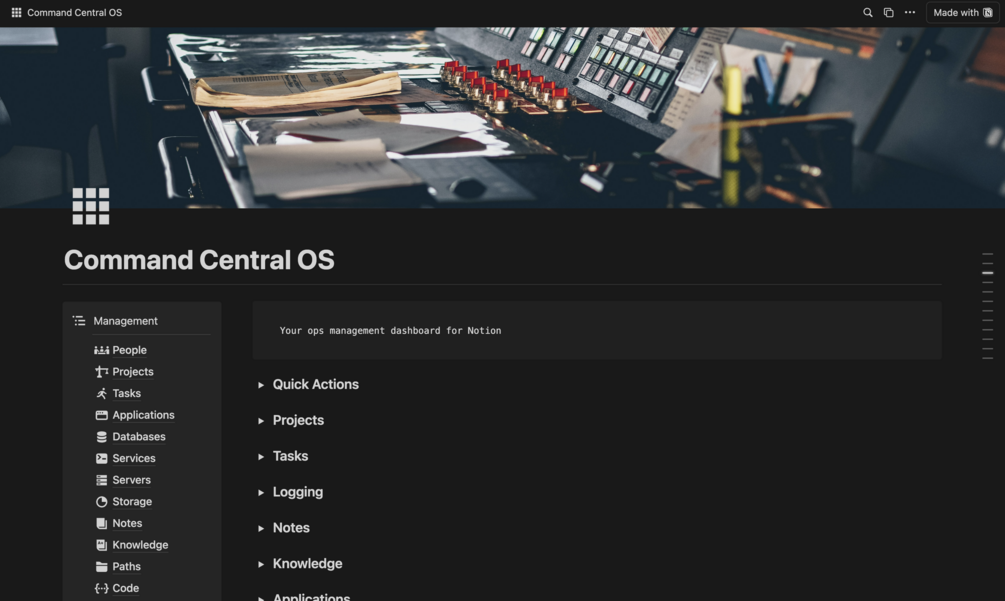Jump using the table of contents marker
This screenshot has width=1005, height=601.
[988, 273]
